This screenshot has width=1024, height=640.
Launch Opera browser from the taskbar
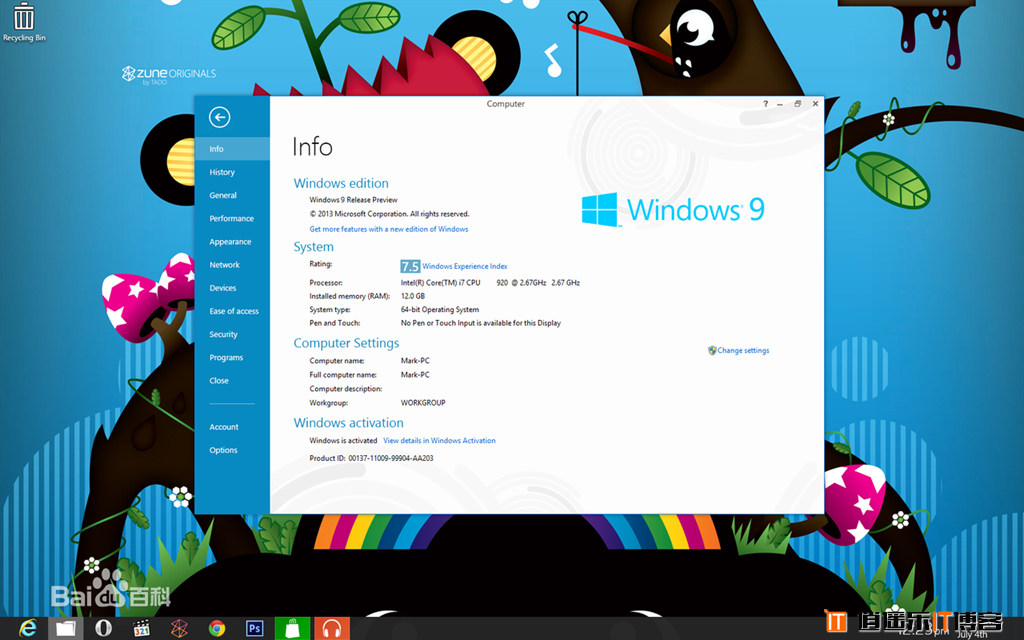click(x=103, y=628)
